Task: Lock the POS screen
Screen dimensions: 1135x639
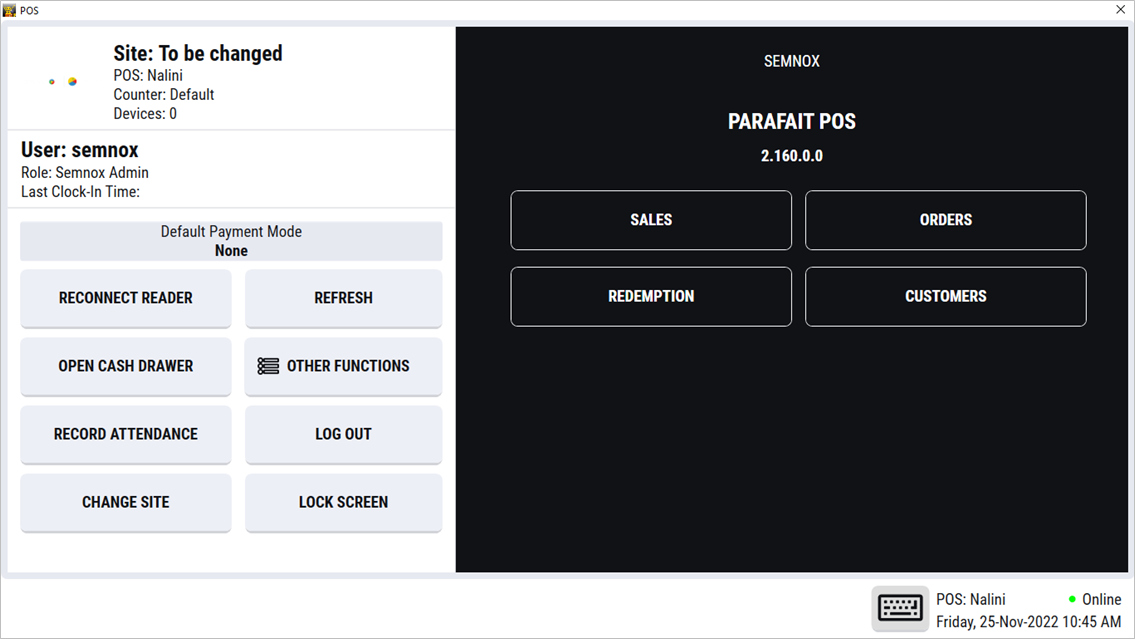Action: point(343,502)
